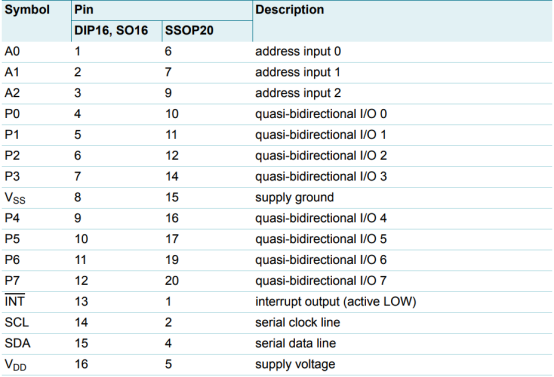
Task: Select the DIP16, SO16 subheader
Action: click(x=111, y=31)
